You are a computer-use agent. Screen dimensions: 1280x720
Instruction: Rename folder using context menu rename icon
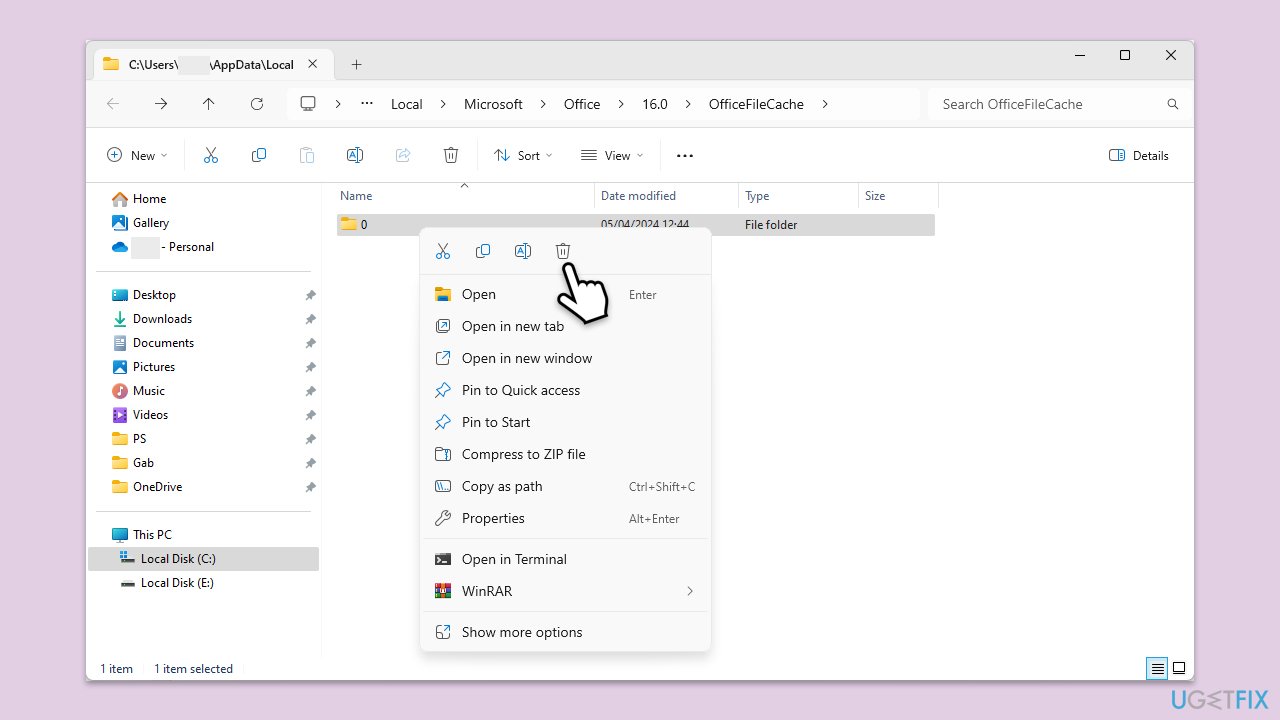[523, 251]
